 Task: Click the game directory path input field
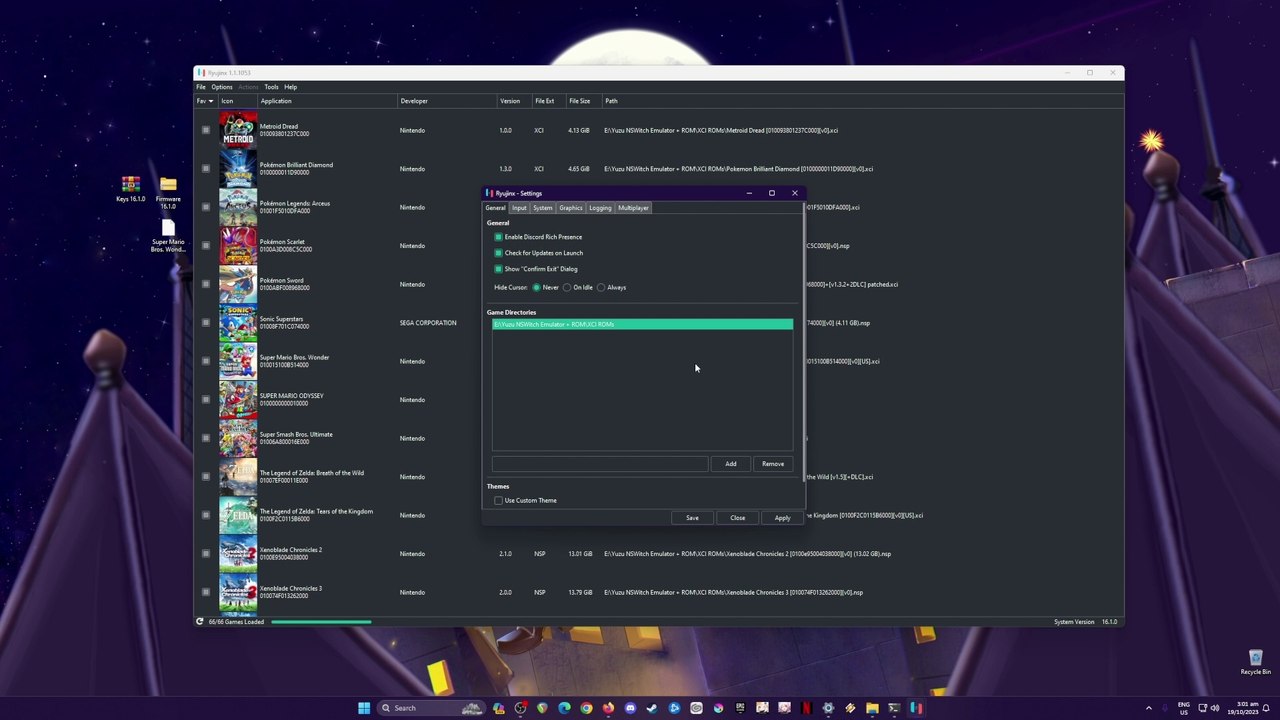click(x=599, y=464)
